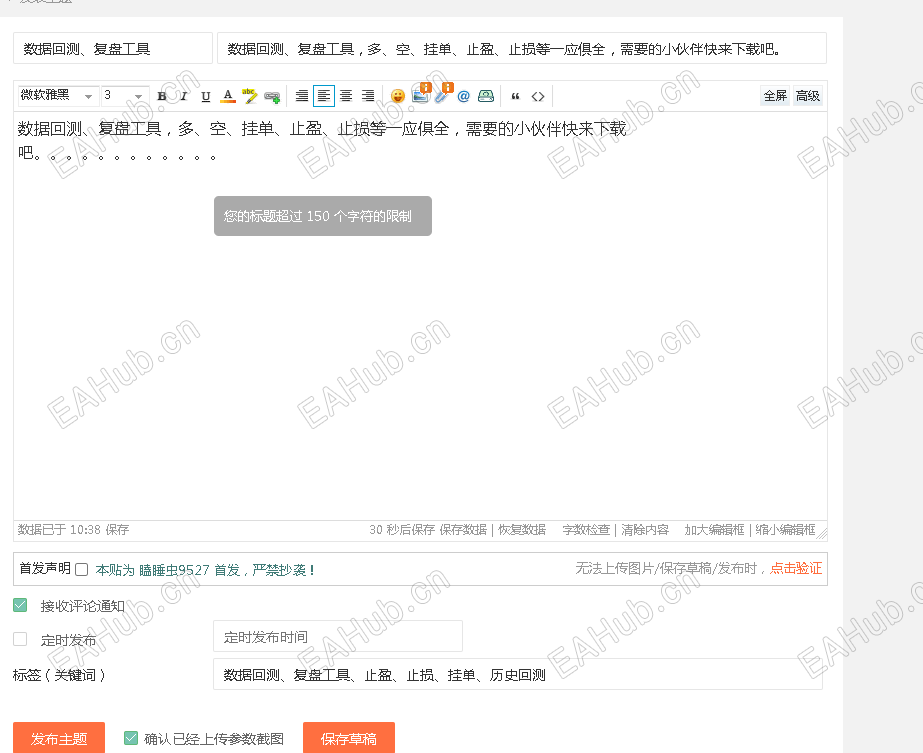
Task: Enlarge editor with 加大编辑框
Action: point(715,530)
